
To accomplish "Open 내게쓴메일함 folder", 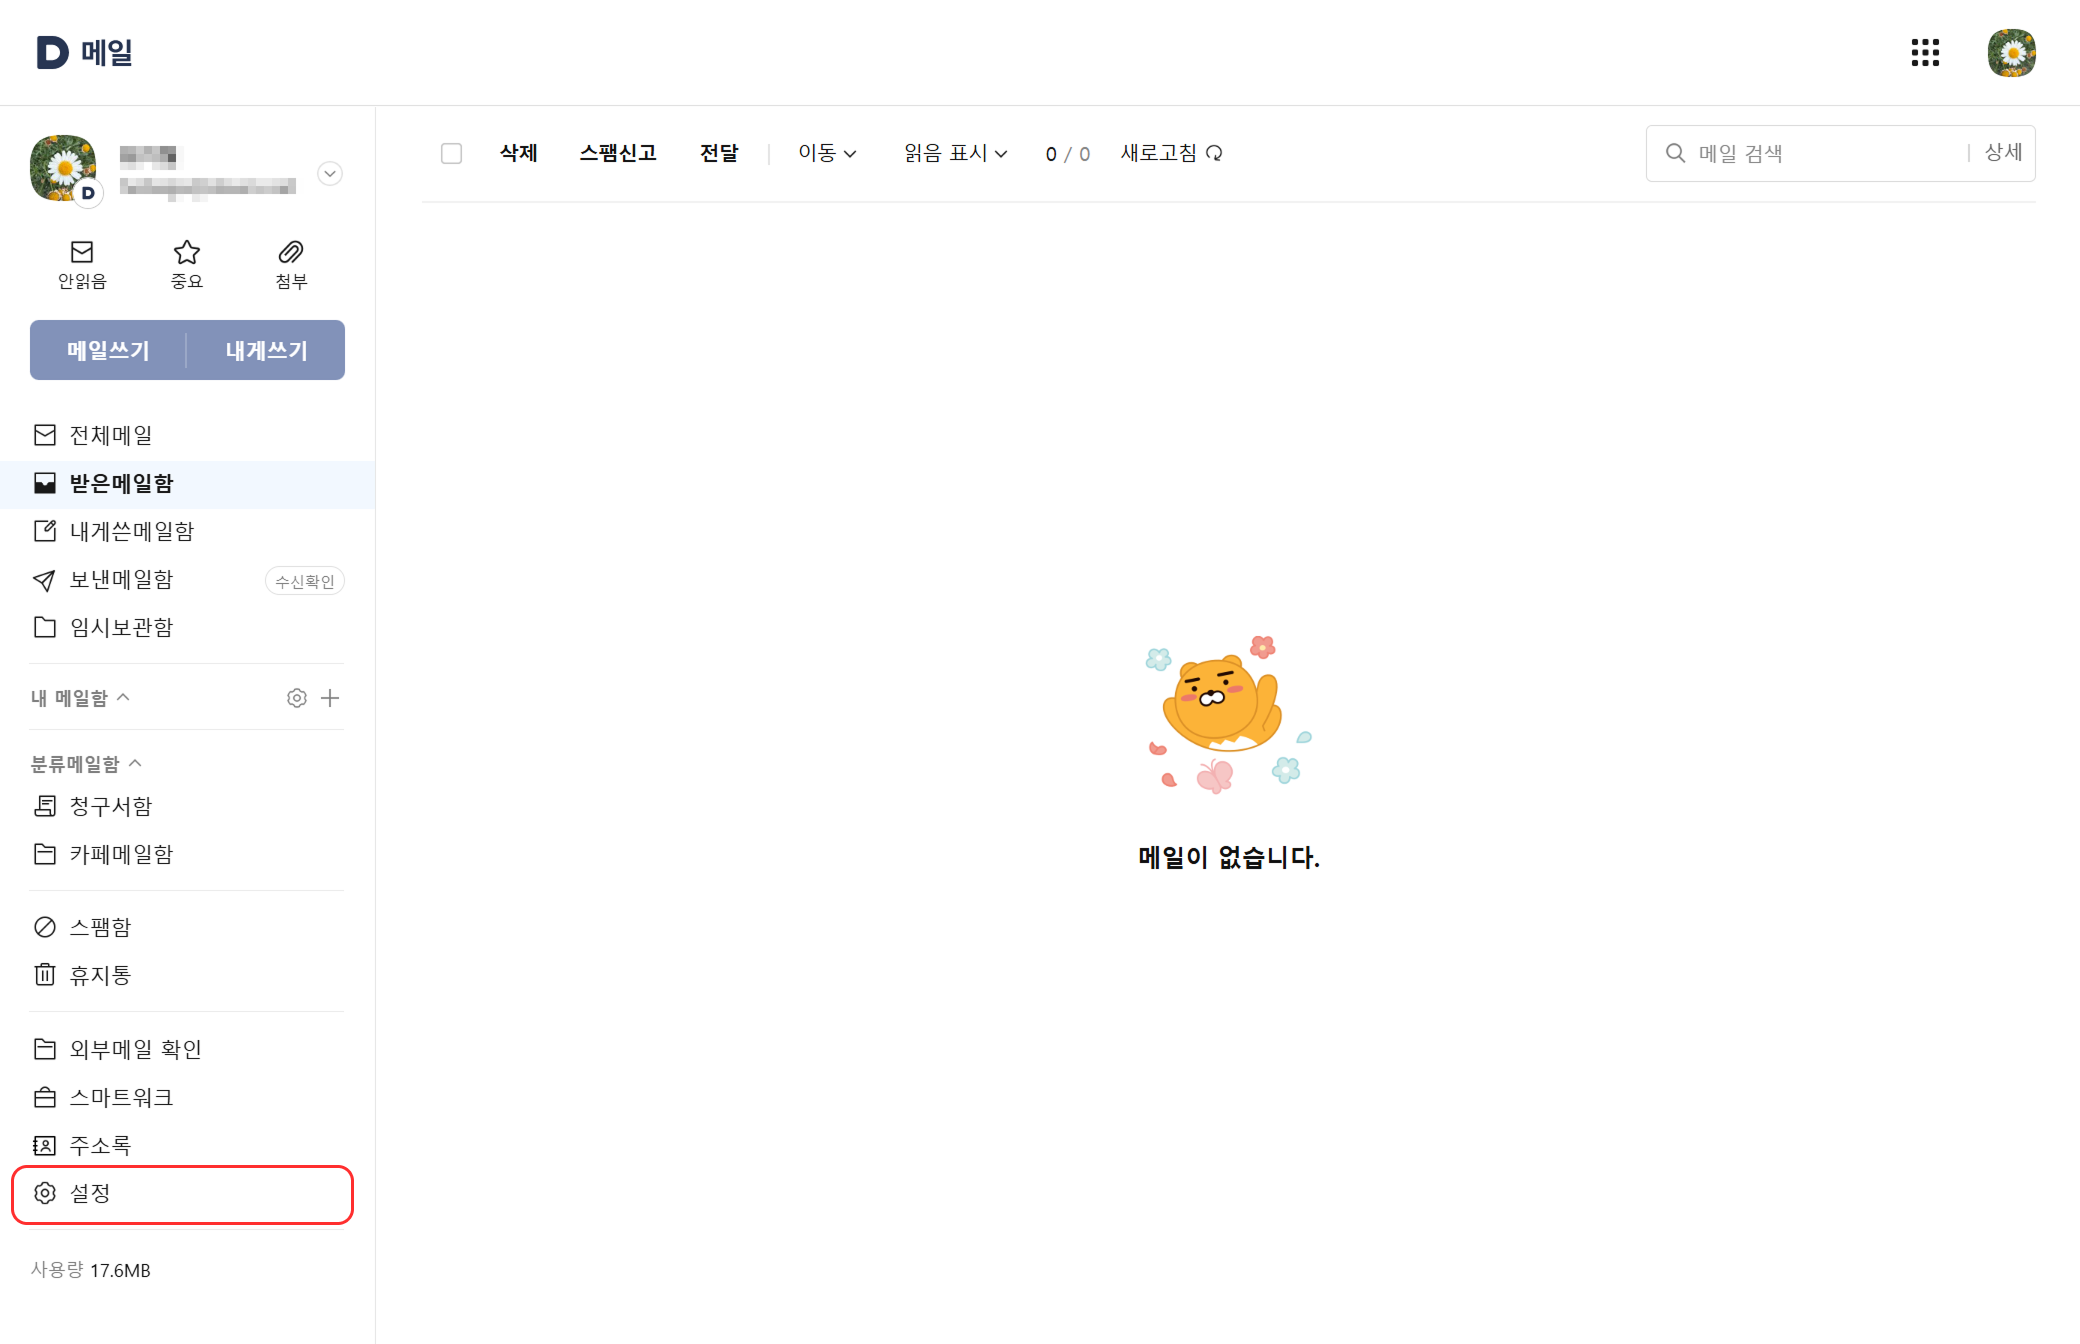I will pyautogui.click(x=188, y=531).
